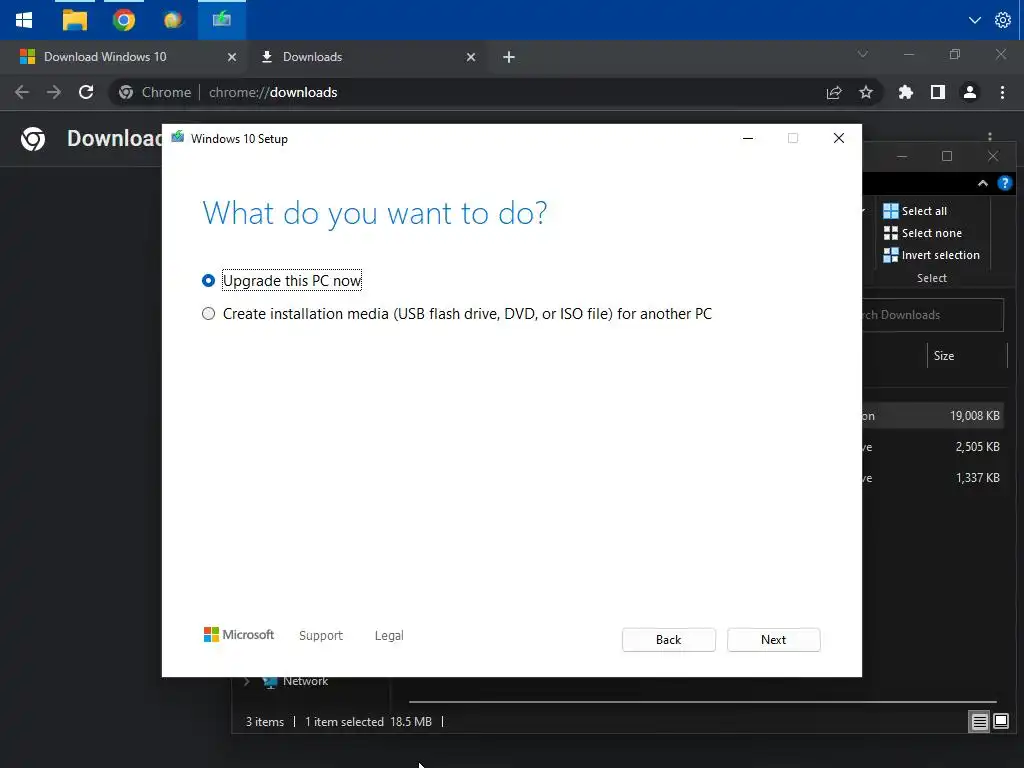
Task: Expand the top bar chevron next to gear
Action: click(974, 20)
